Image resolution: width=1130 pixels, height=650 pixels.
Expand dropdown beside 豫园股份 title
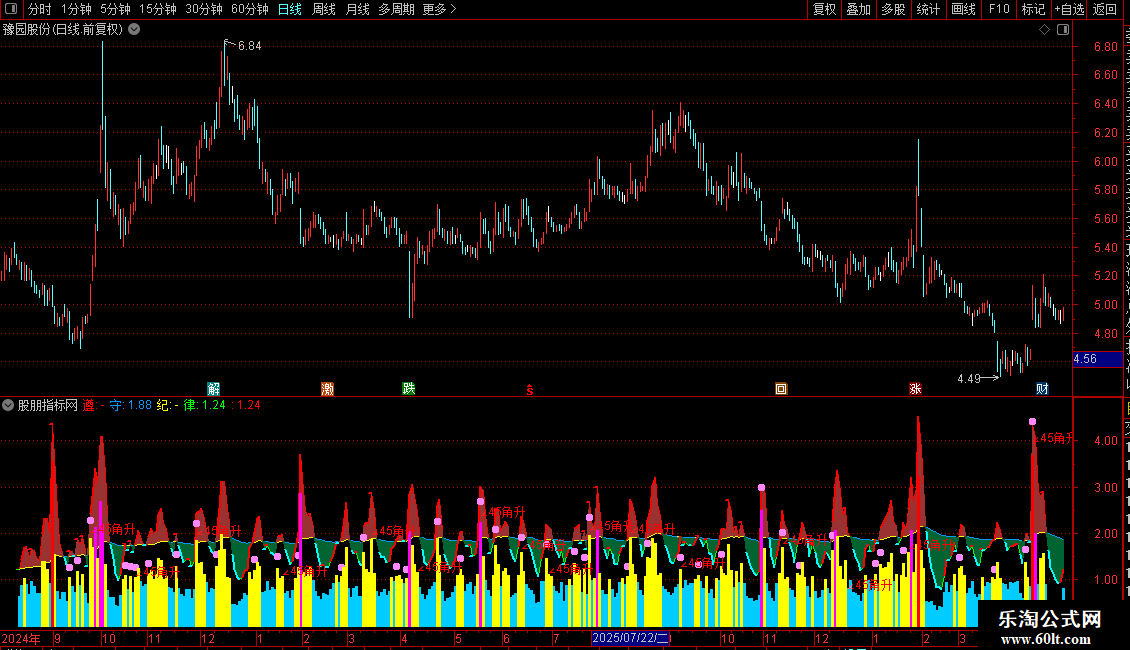(134, 30)
